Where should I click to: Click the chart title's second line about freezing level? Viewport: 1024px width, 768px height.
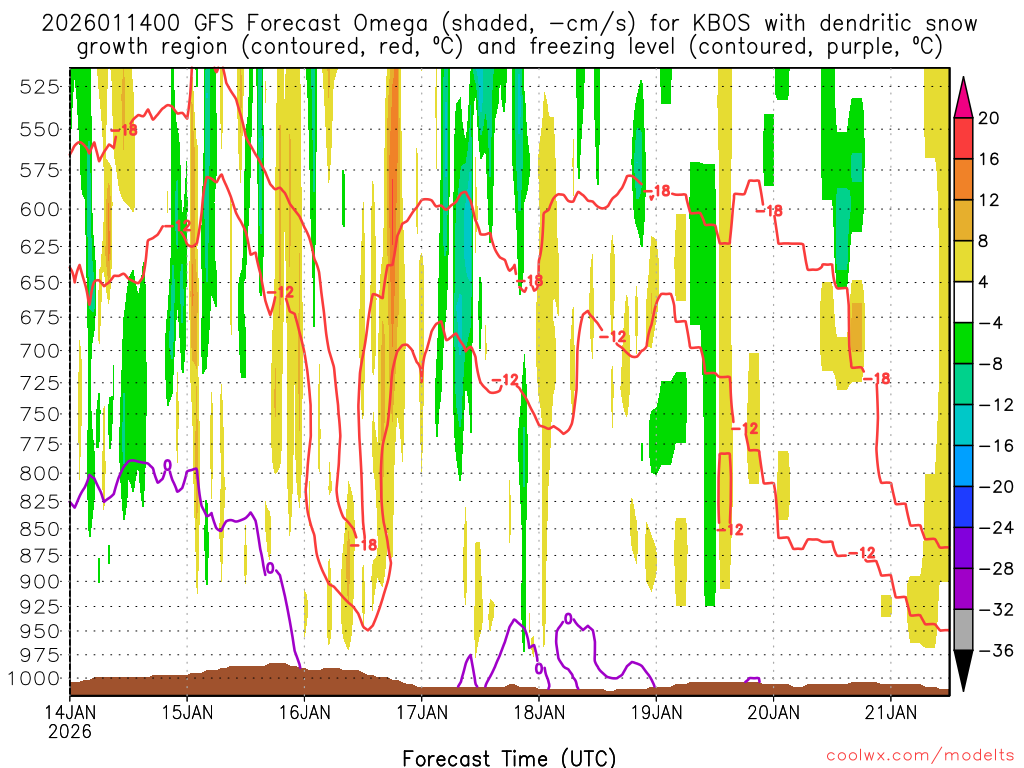tap(509, 47)
